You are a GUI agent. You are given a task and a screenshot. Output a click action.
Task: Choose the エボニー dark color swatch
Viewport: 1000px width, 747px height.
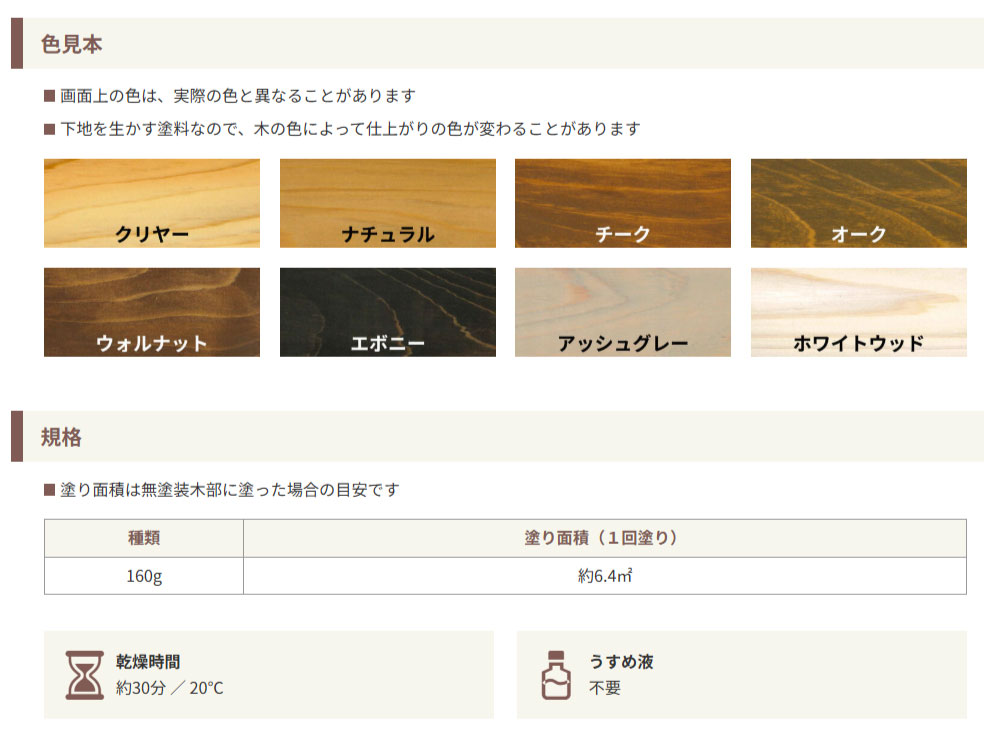point(387,312)
